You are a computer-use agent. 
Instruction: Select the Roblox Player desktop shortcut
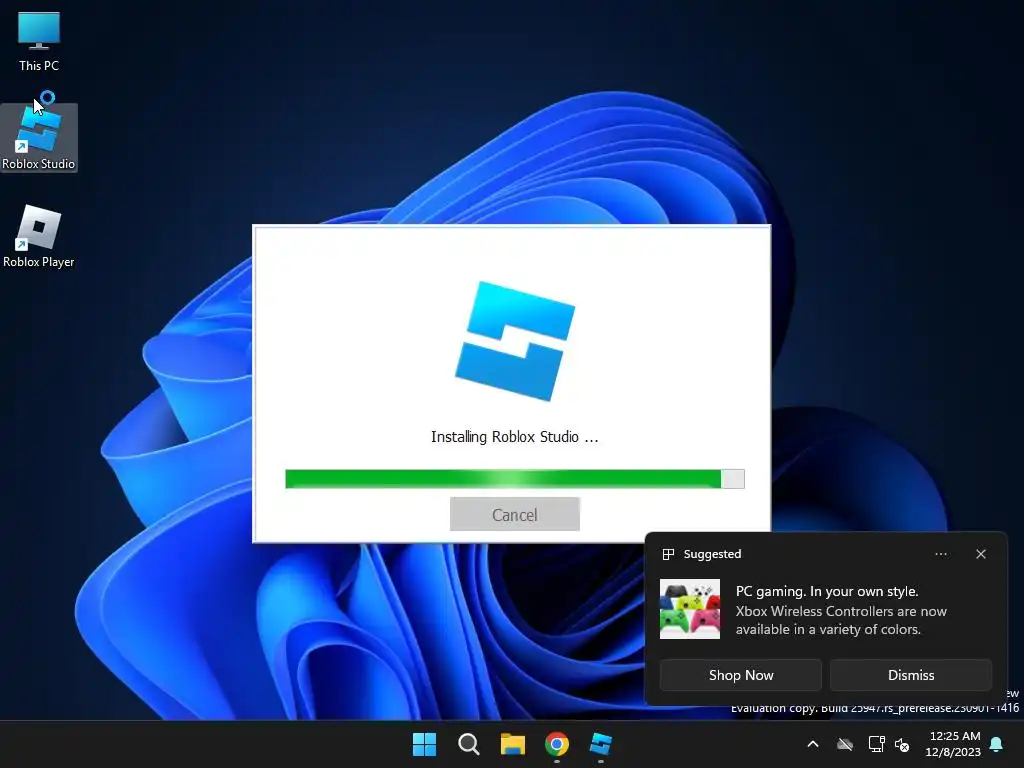pos(39,236)
